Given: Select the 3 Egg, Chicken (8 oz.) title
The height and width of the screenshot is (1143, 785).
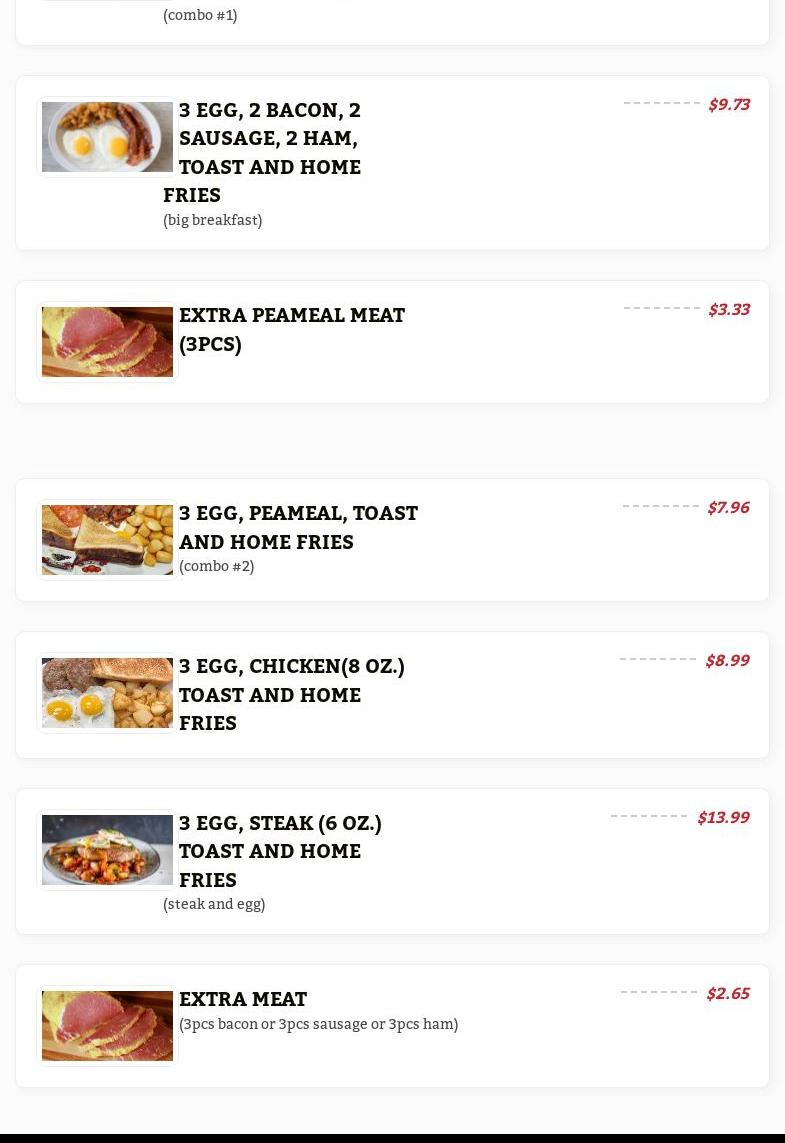Looking at the screenshot, I should point(291,693).
